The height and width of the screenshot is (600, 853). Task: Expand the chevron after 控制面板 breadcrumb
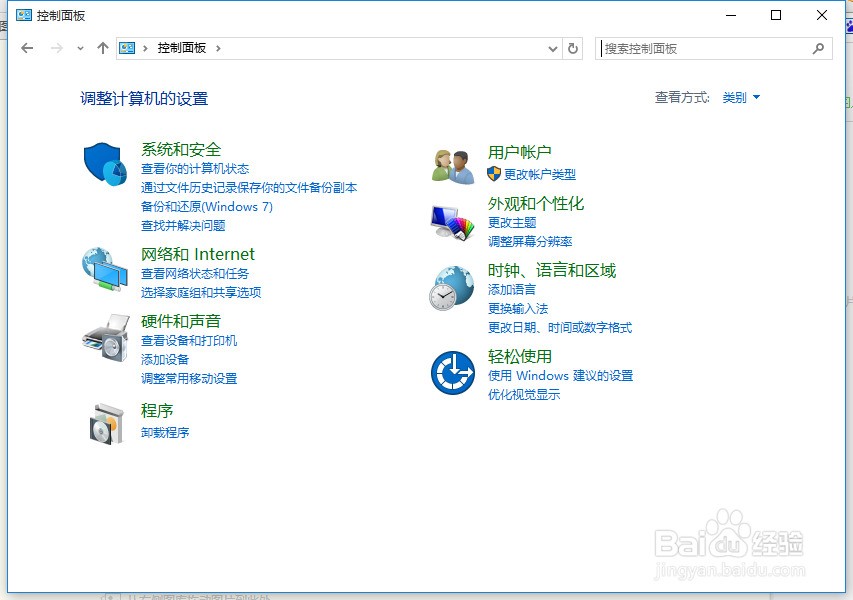click(x=218, y=48)
